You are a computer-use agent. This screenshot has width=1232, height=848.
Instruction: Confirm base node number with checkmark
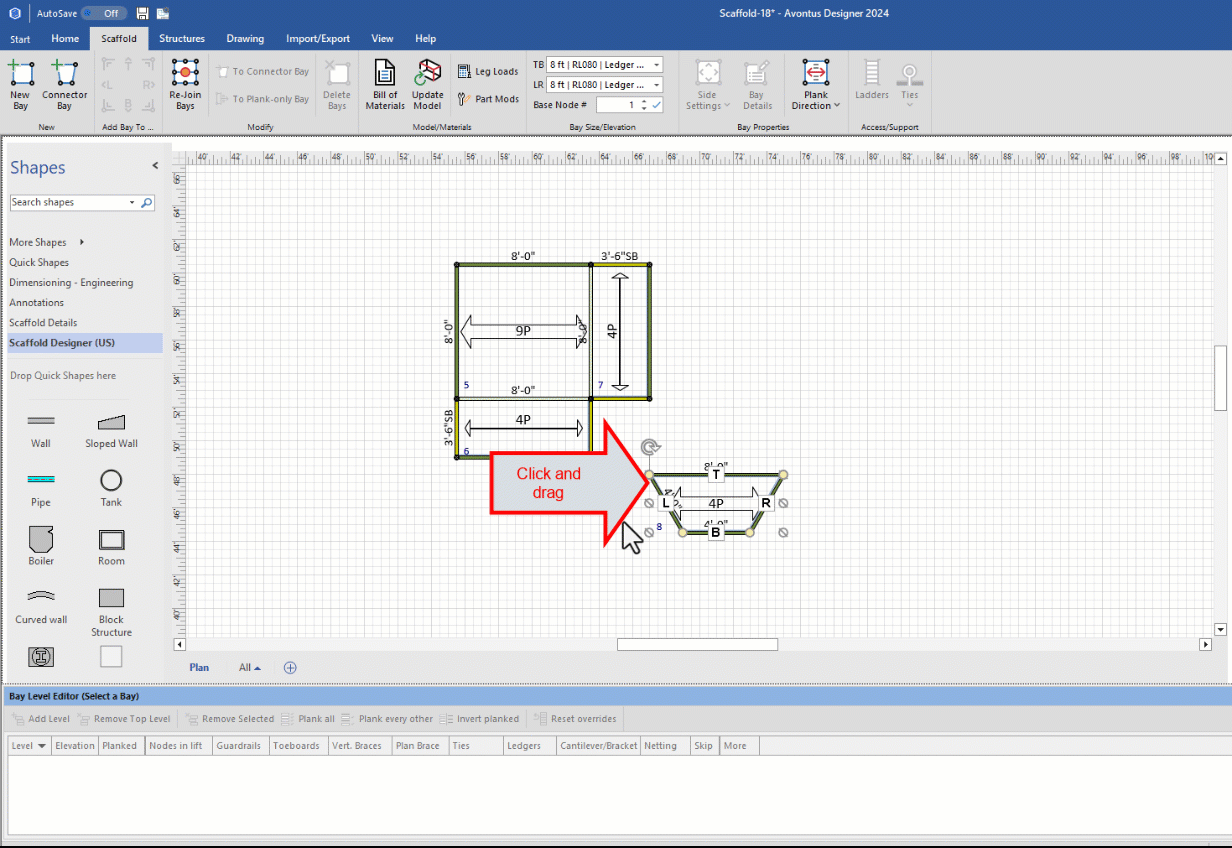(657, 105)
